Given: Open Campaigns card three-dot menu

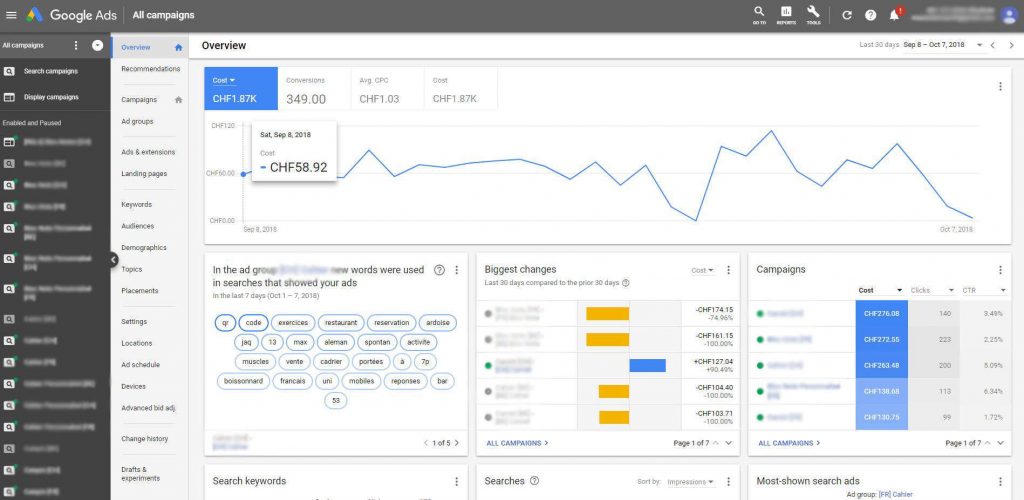Looking at the screenshot, I should coord(1000,270).
